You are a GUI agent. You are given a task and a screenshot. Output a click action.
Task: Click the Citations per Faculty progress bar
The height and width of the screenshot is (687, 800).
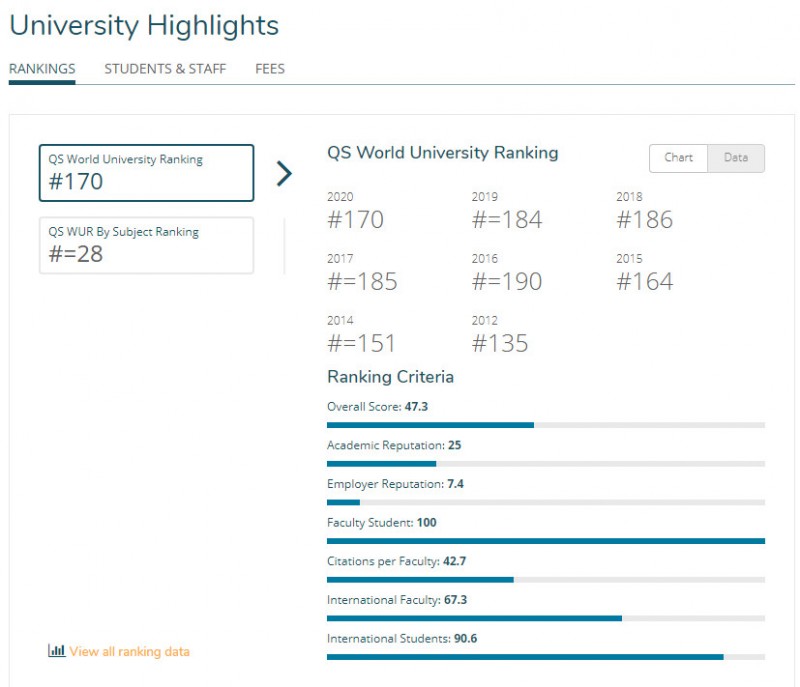click(x=546, y=580)
